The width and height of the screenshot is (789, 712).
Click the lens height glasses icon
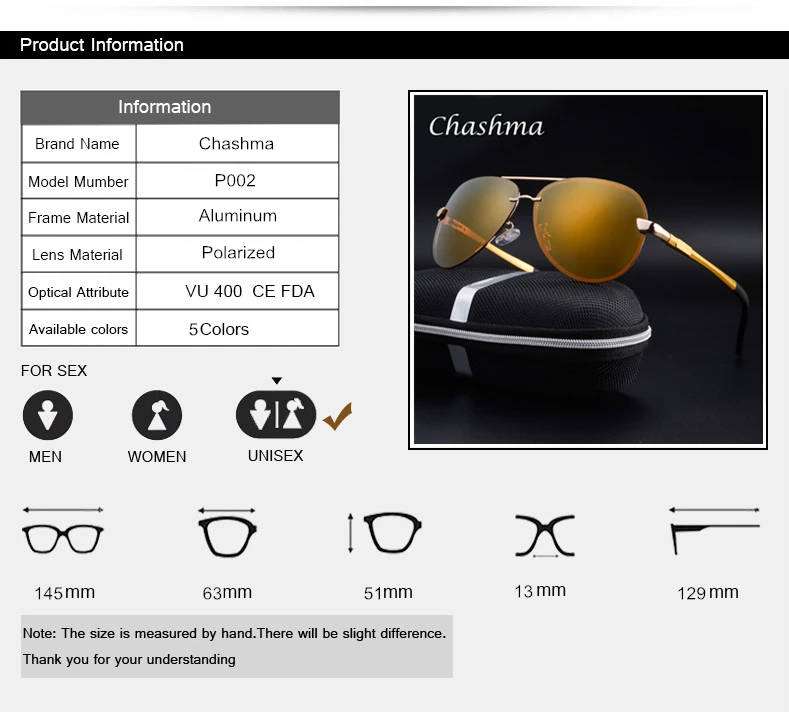385,533
